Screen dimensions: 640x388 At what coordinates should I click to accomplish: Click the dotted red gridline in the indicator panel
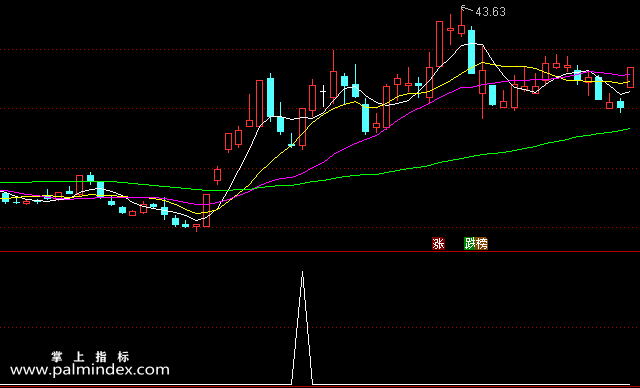tap(320, 328)
